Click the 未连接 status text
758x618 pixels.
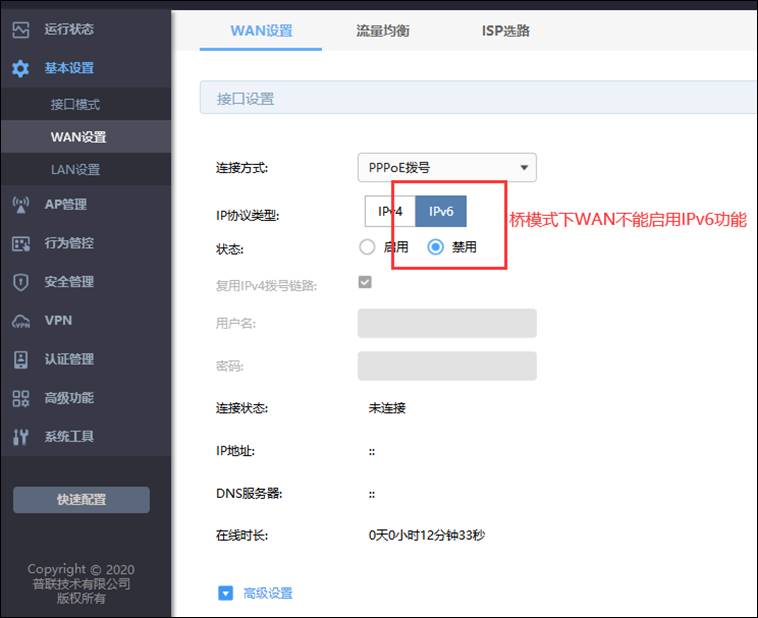click(x=387, y=408)
